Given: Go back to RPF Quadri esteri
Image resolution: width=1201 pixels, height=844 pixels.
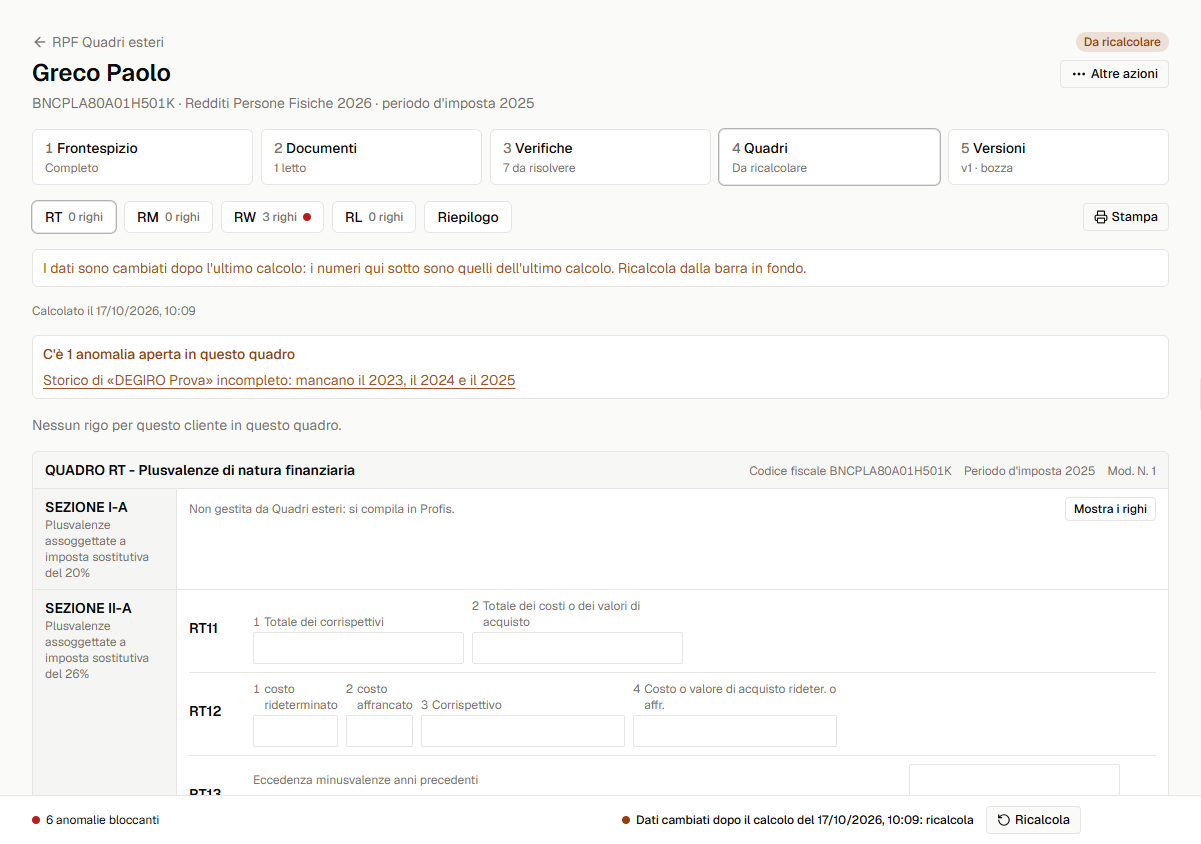Looking at the screenshot, I should (98, 42).
